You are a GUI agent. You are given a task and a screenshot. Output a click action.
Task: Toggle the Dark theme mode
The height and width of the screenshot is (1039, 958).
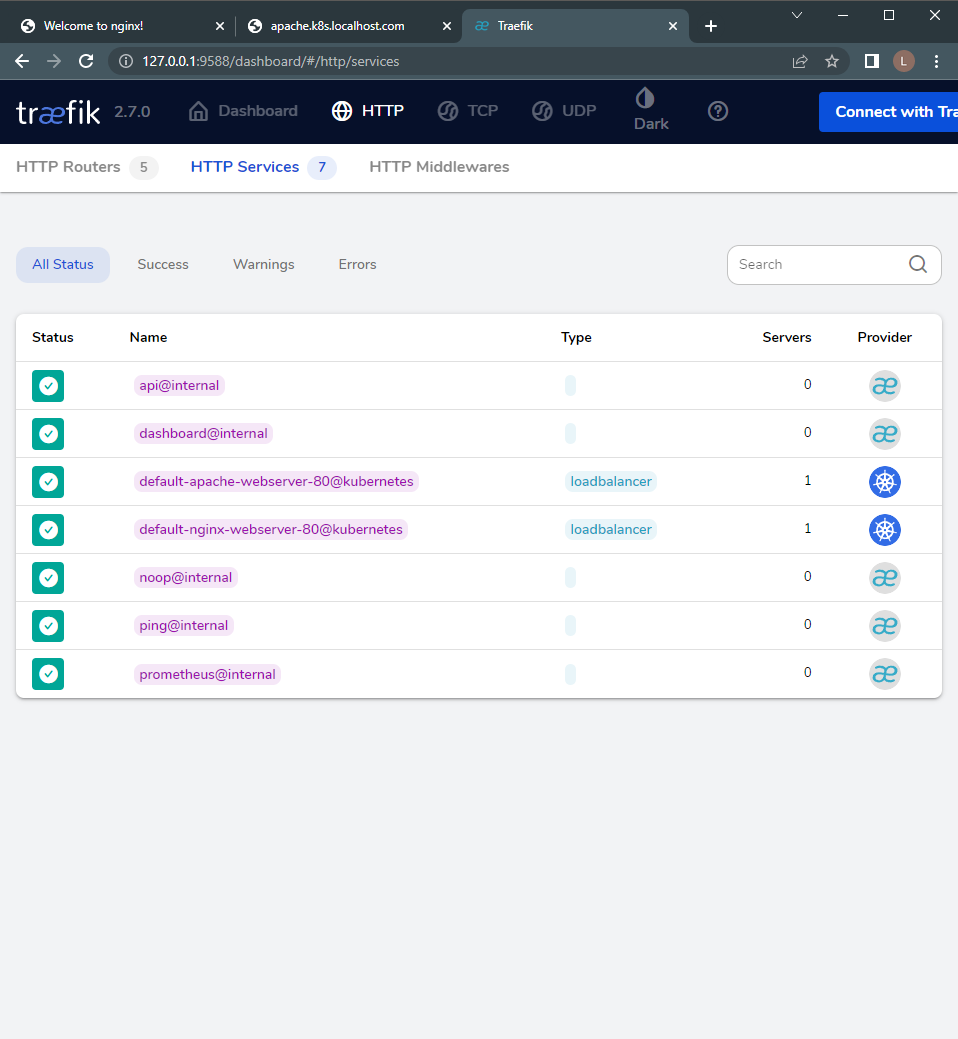[x=651, y=110]
